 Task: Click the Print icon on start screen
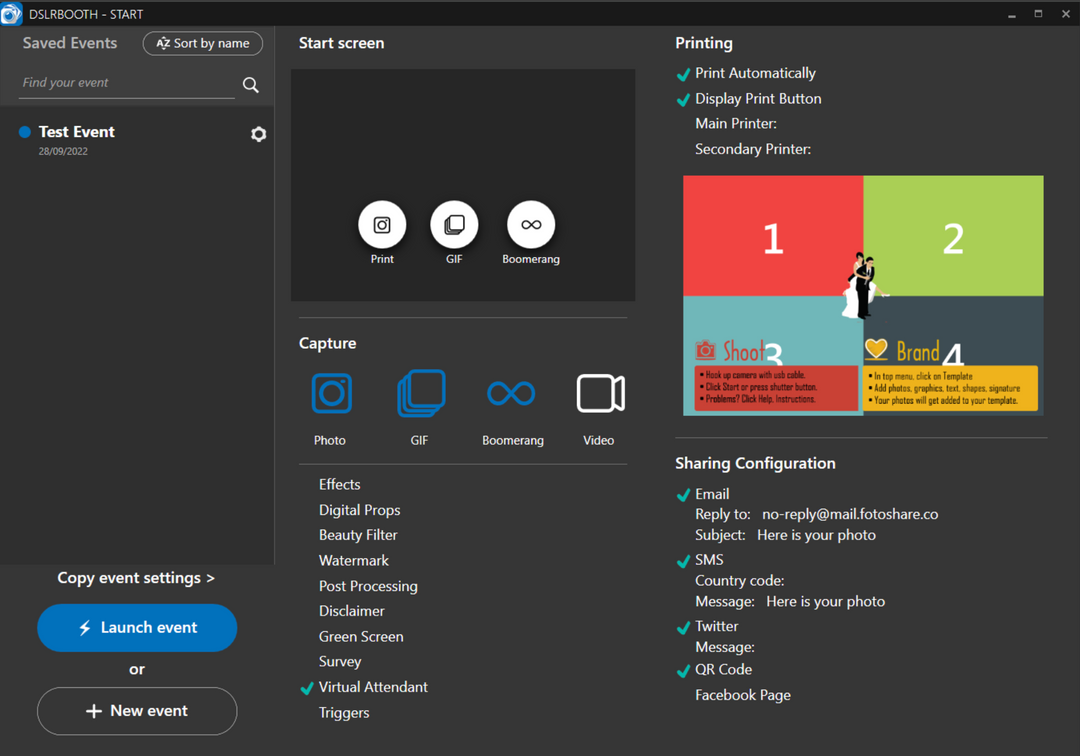click(382, 225)
